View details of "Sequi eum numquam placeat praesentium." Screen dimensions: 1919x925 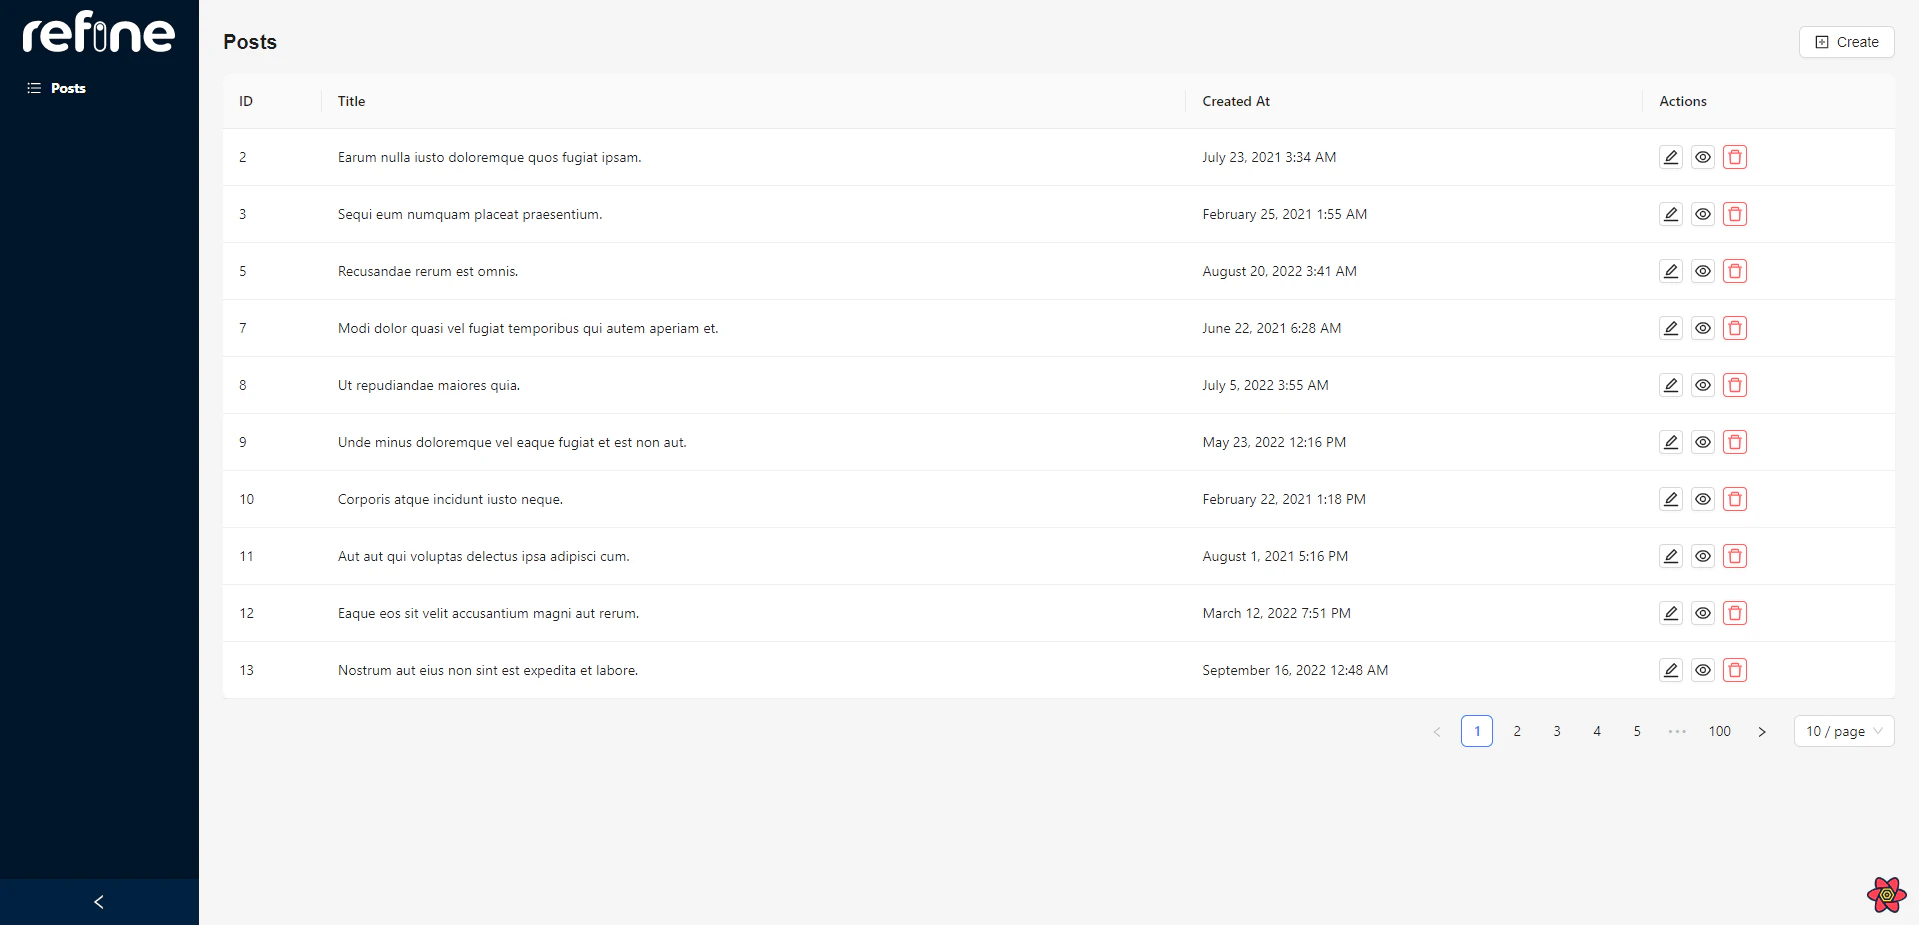(x=1703, y=214)
